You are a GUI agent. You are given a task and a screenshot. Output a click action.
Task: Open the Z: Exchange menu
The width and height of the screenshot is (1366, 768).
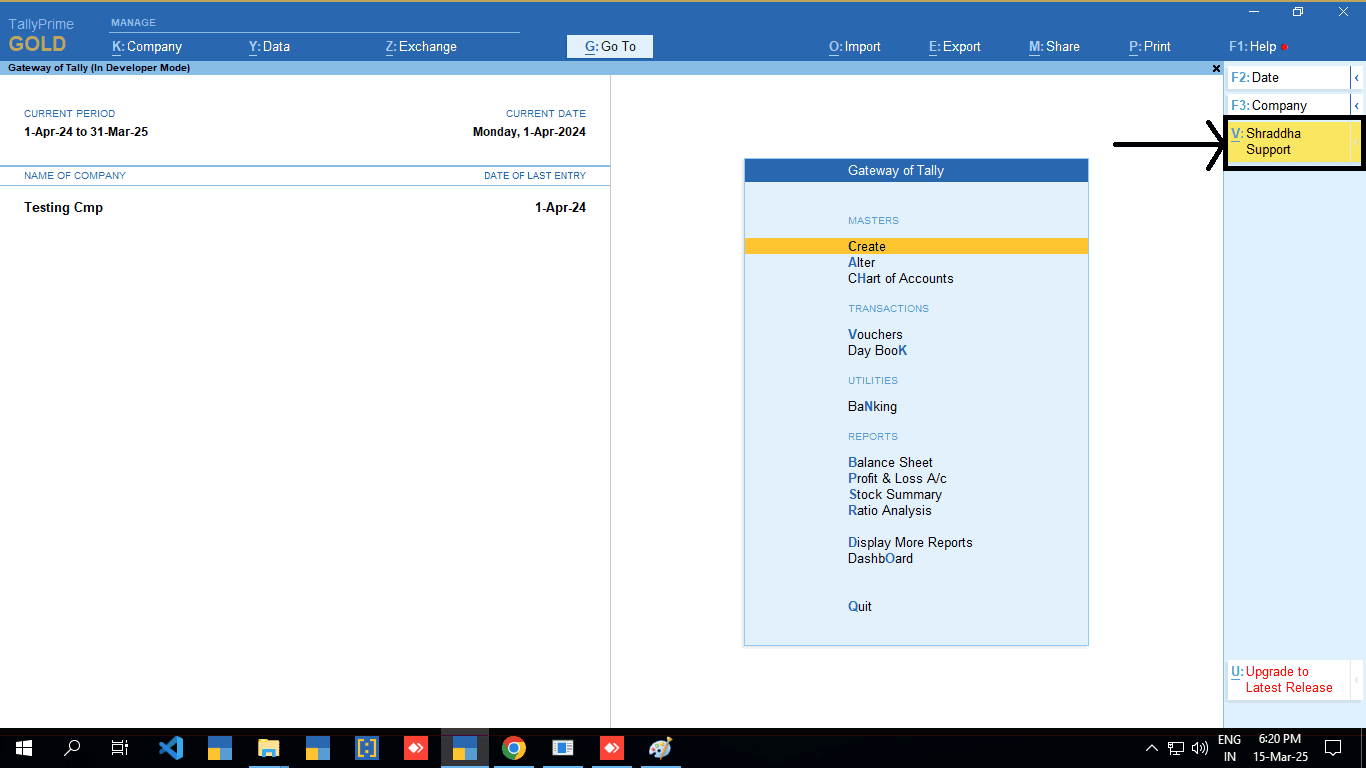pyautogui.click(x=421, y=46)
